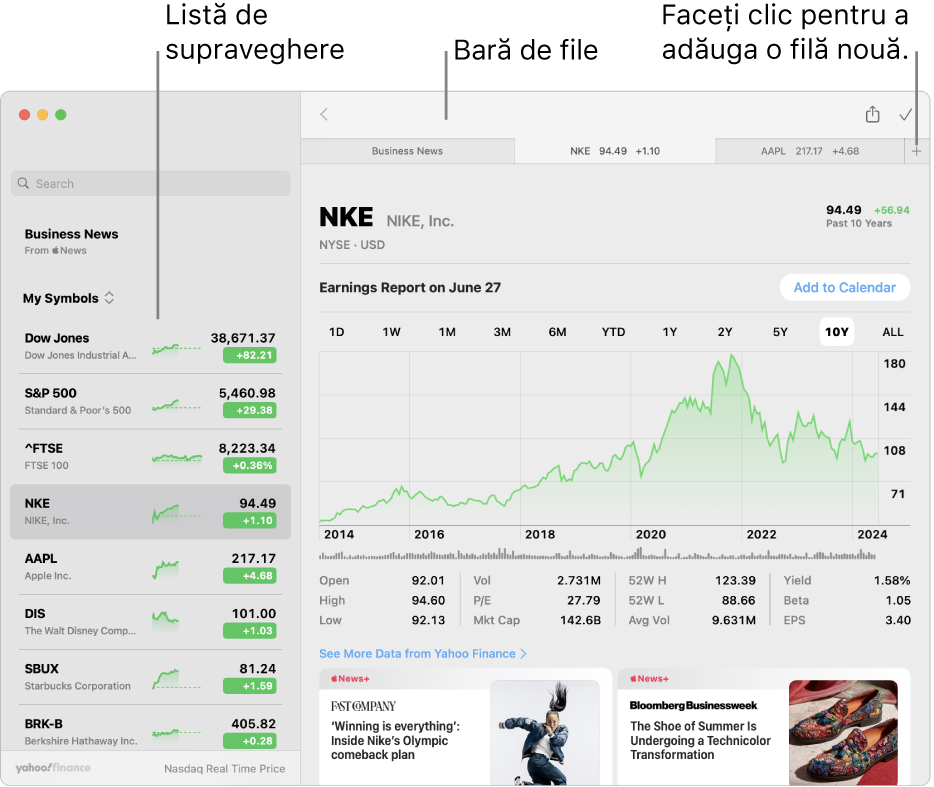The width and height of the screenshot is (934, 787).
Task: Select the 1D chart range
Action: (337, 332)
